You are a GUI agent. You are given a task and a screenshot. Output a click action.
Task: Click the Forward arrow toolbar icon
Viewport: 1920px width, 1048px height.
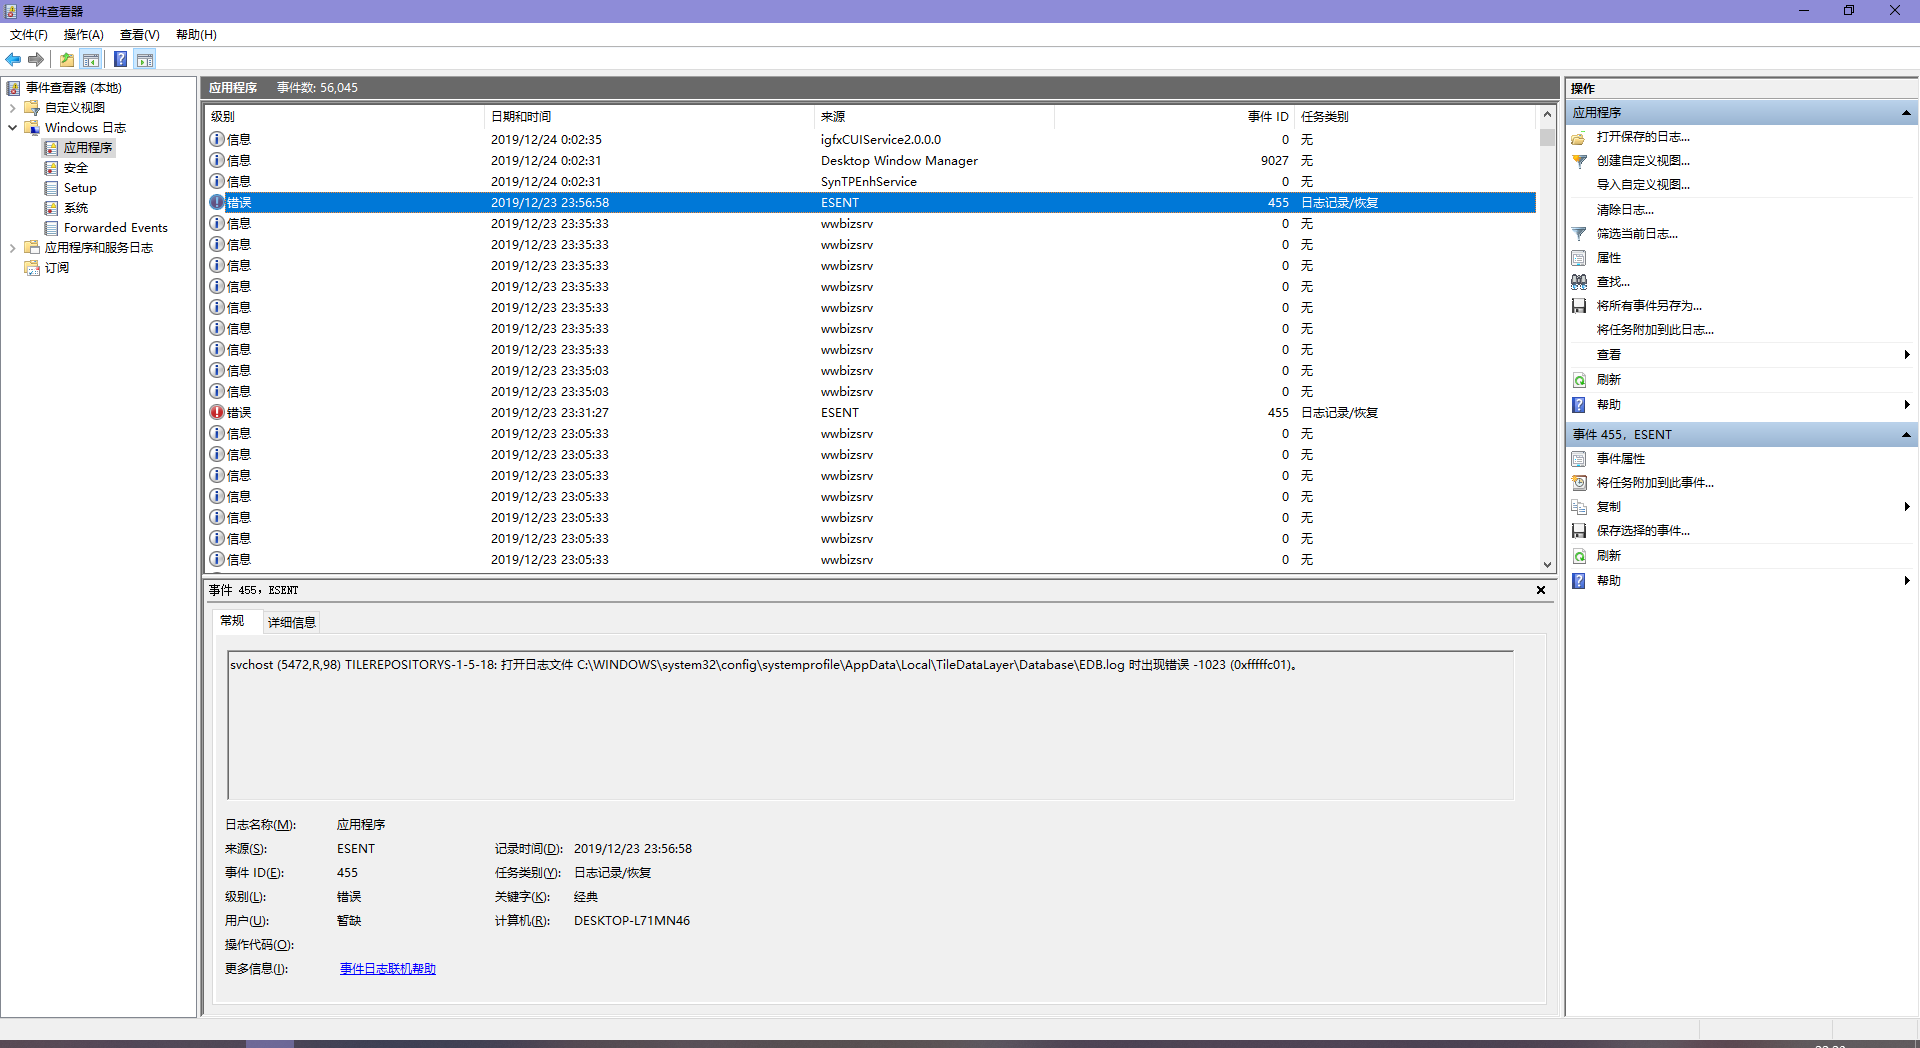click(36, 60)
